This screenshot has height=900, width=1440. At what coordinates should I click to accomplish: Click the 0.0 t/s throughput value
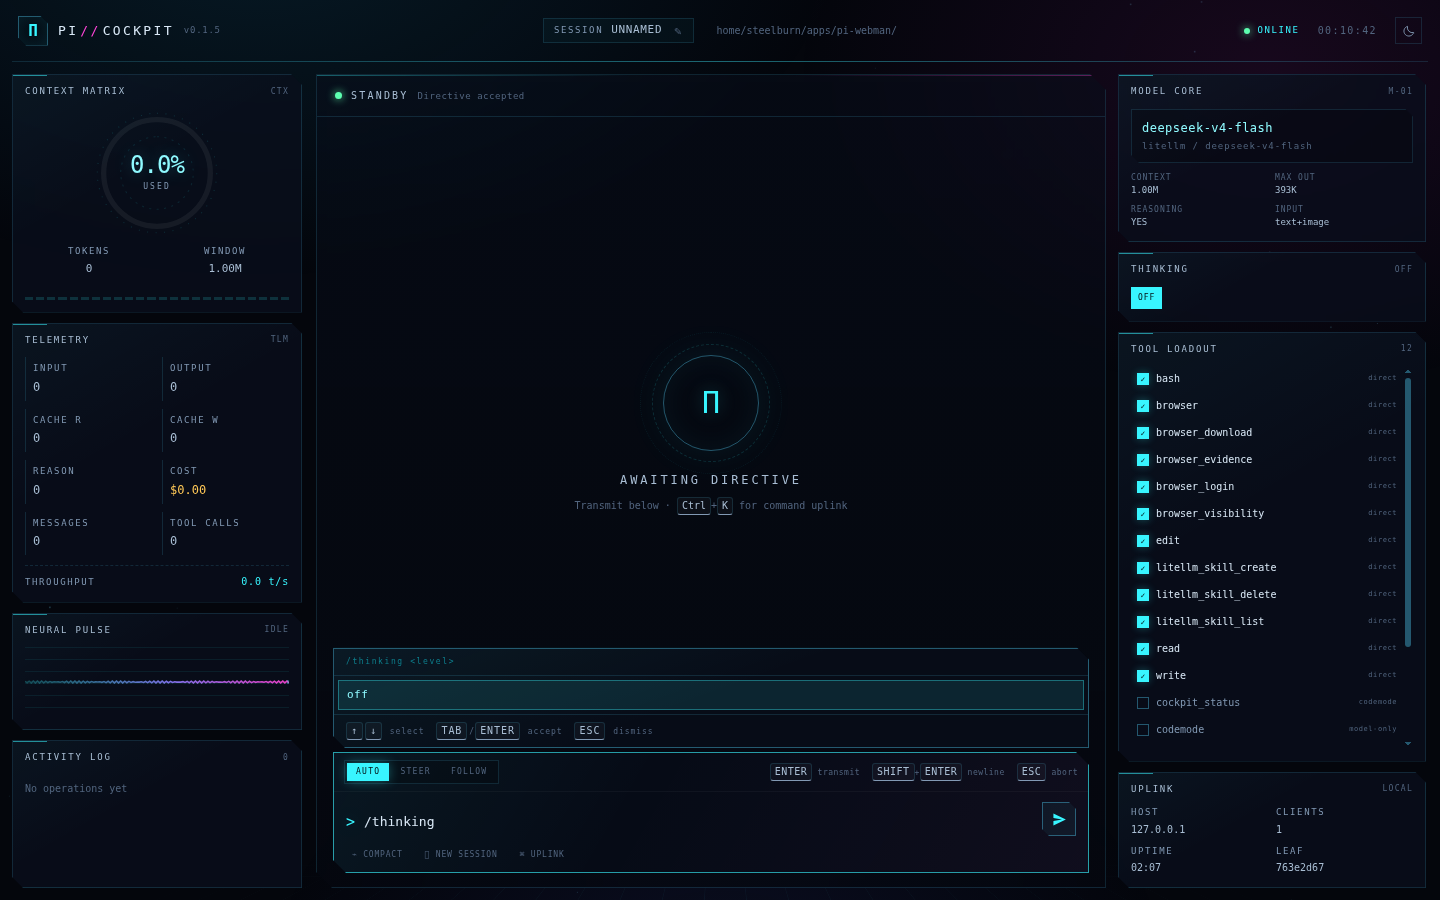click(264, 582)
